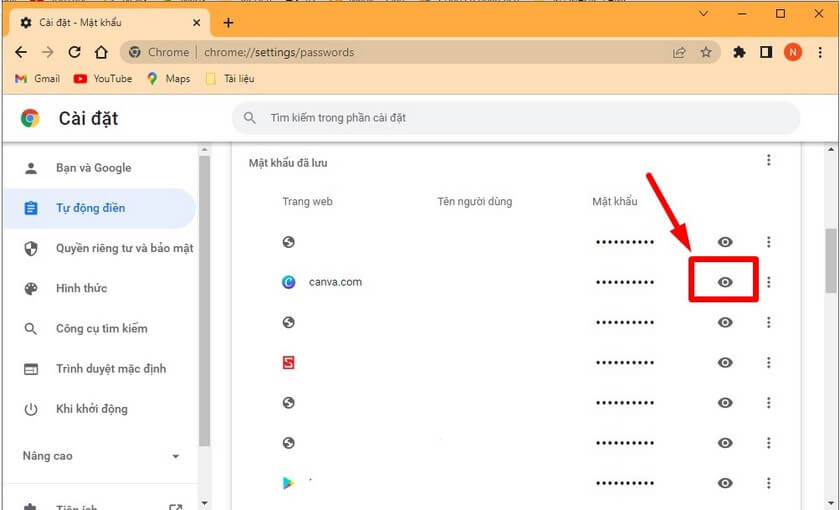This screenshot has width=840, height=510.
Task: Open the profile avatar N
Action: click(x=793, y=52)
